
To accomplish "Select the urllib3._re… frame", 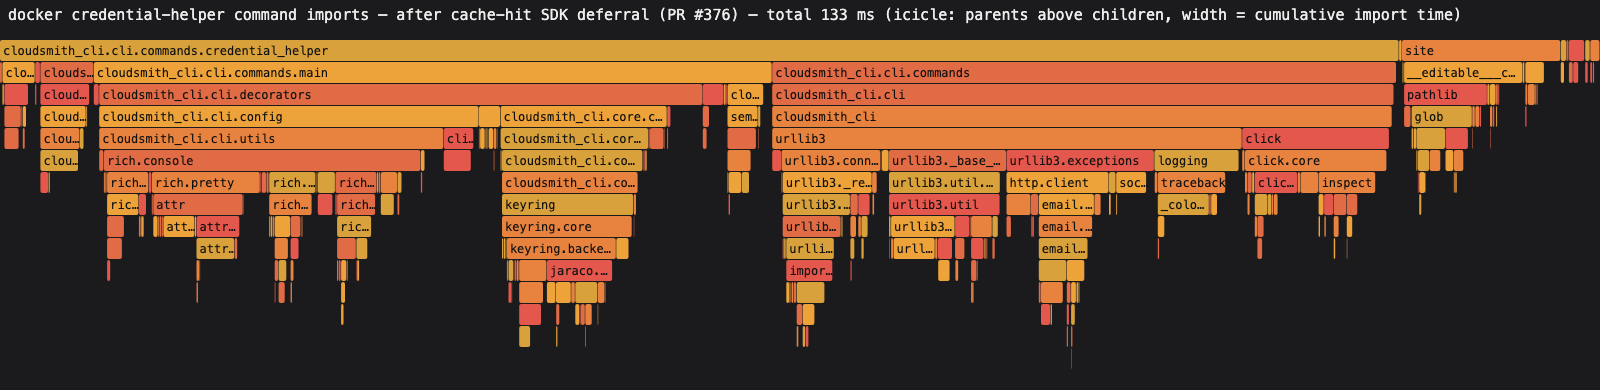I will click(x=828, y=183).
